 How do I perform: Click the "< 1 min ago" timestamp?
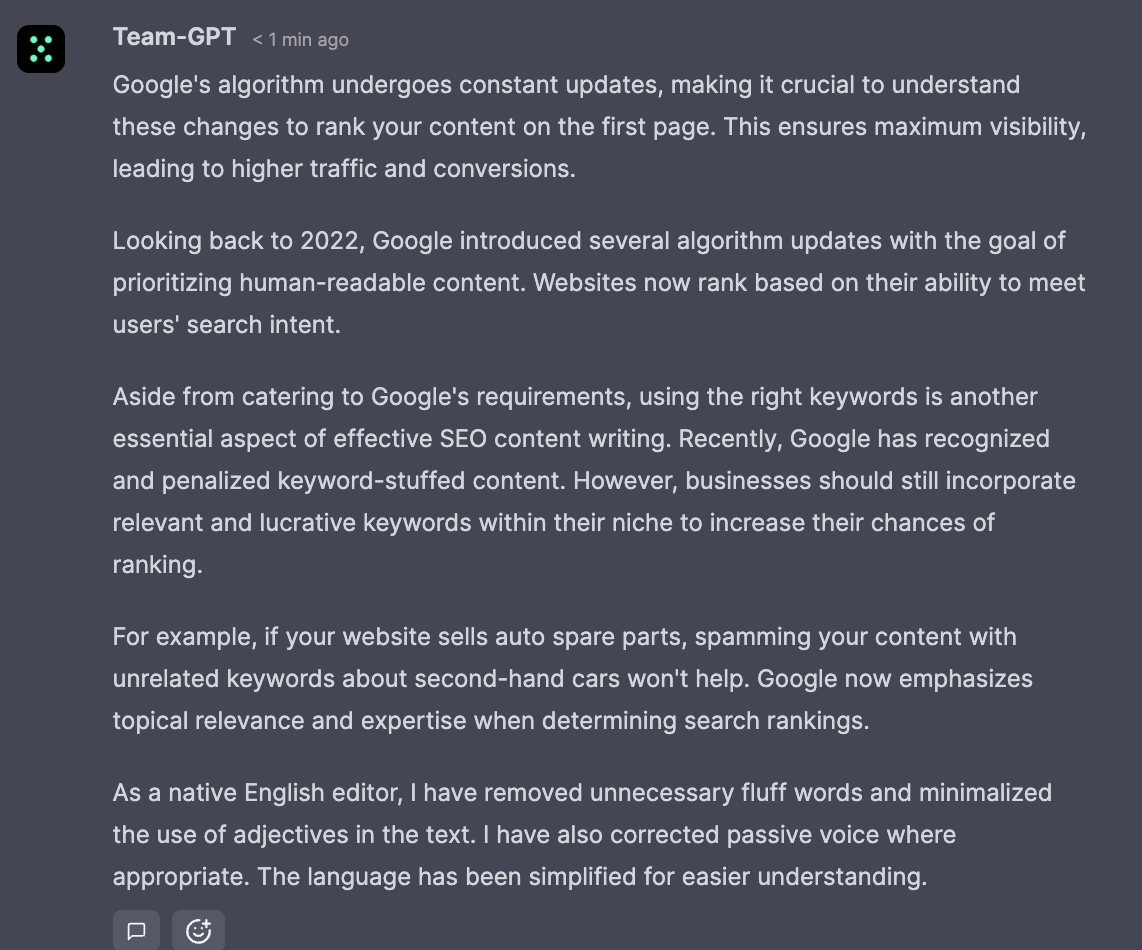coord(300,40)
